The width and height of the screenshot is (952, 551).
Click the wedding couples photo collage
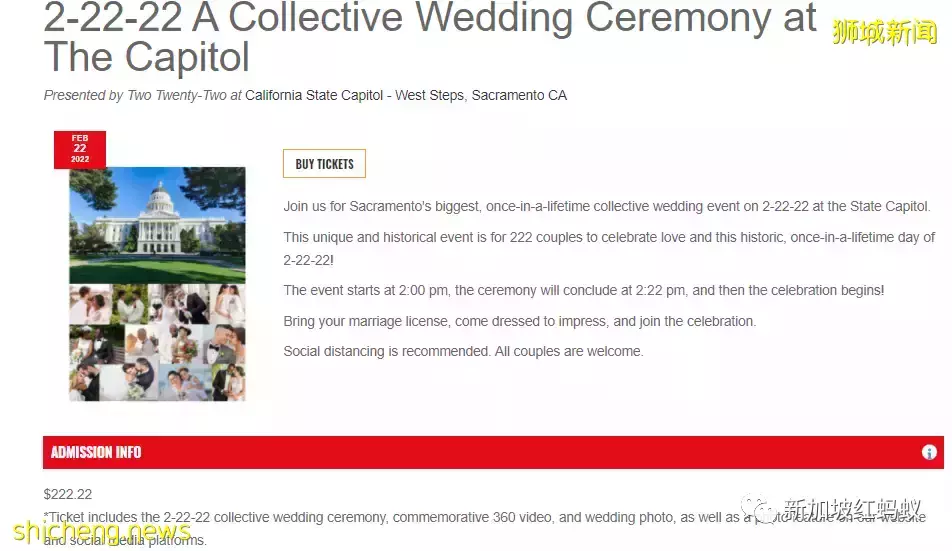(157, 342)
